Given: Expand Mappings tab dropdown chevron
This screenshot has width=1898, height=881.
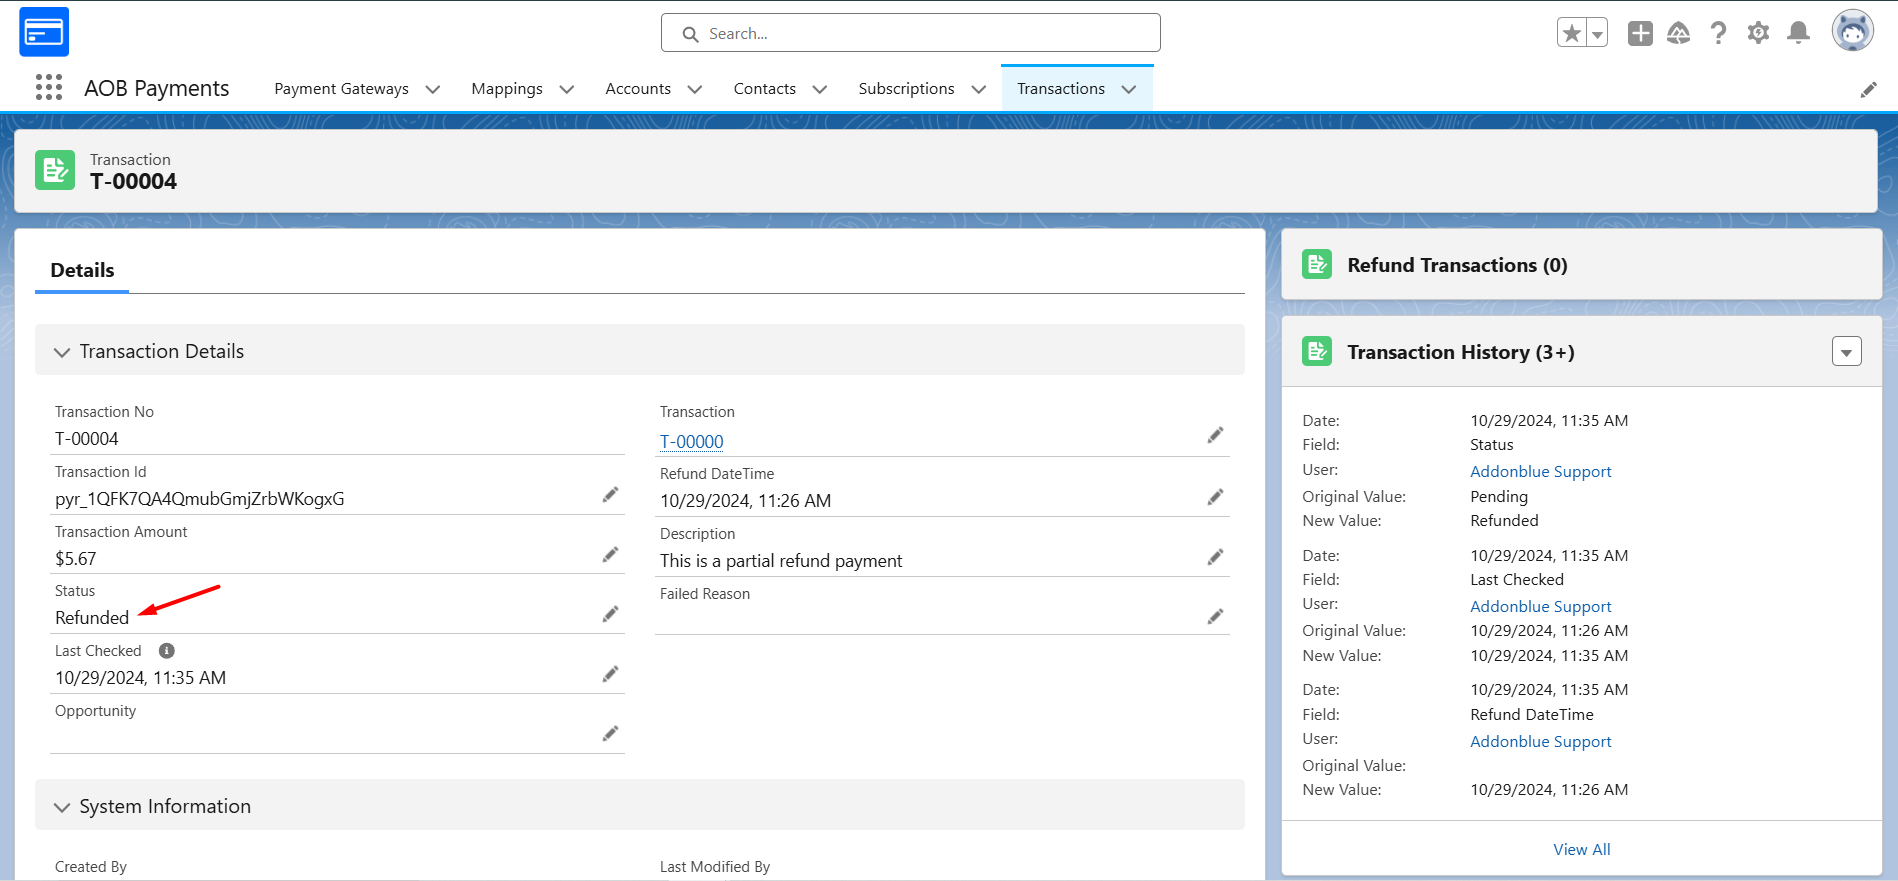Looking at the screenshot, I should (567, 89).
